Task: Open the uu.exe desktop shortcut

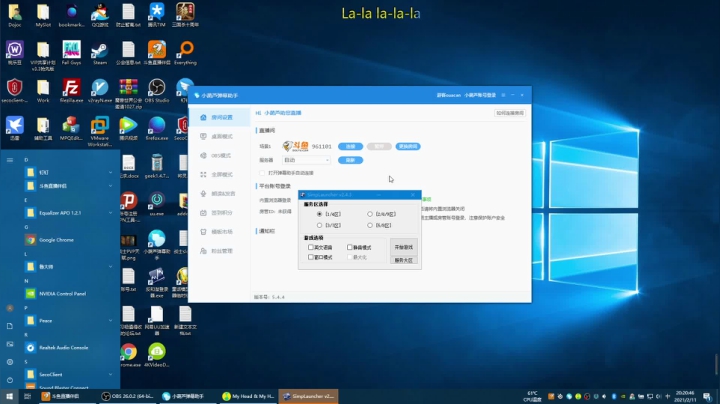Action: pos(157,204)
